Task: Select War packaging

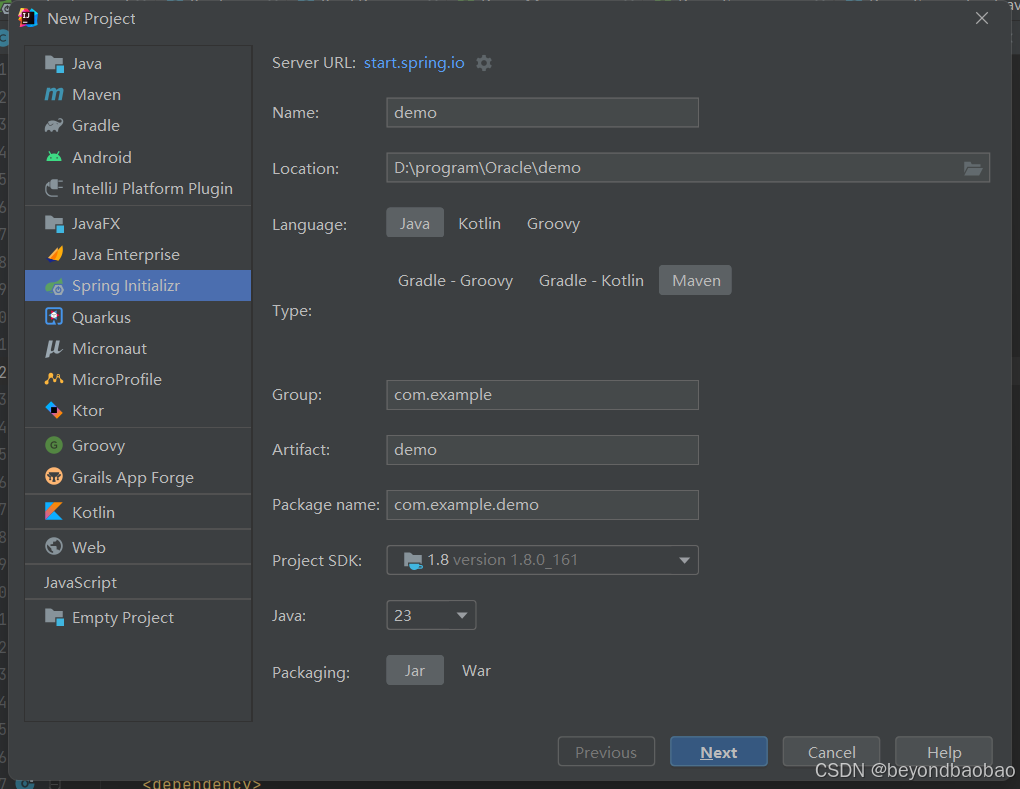Action: click(x=476, y=670)
